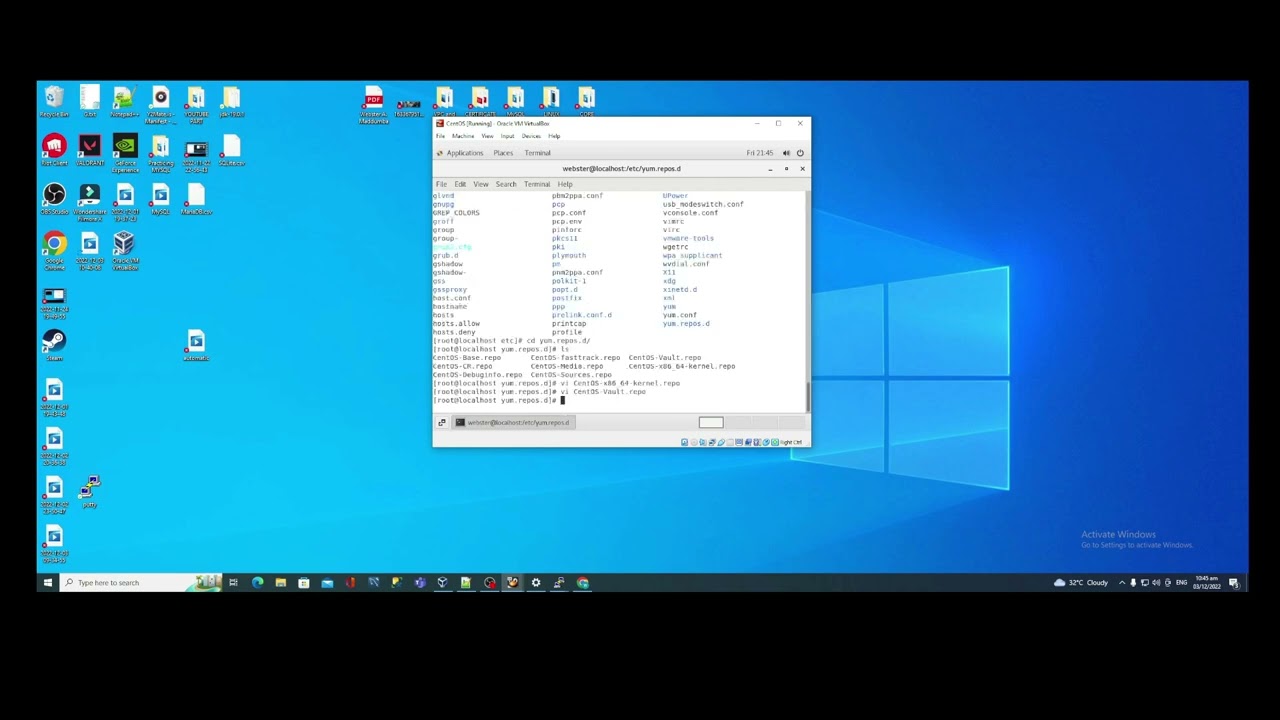This screenshot has width=1280, height=720.
Task: Click the webster@localhost terminal taskbar button
Action: [x=512, y=422]
